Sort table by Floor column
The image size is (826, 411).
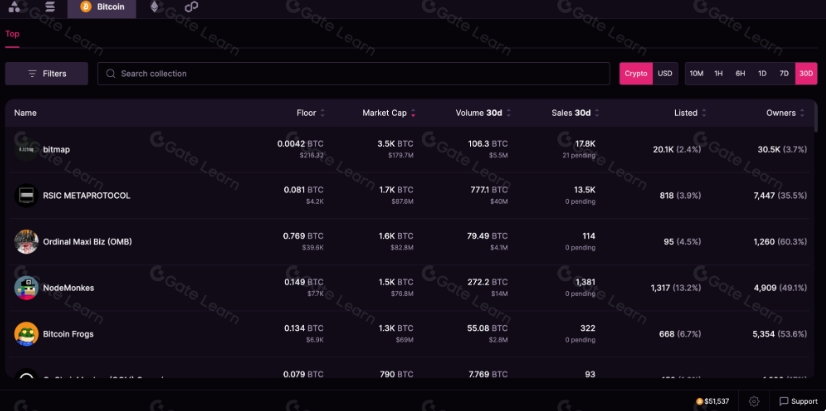310,113
